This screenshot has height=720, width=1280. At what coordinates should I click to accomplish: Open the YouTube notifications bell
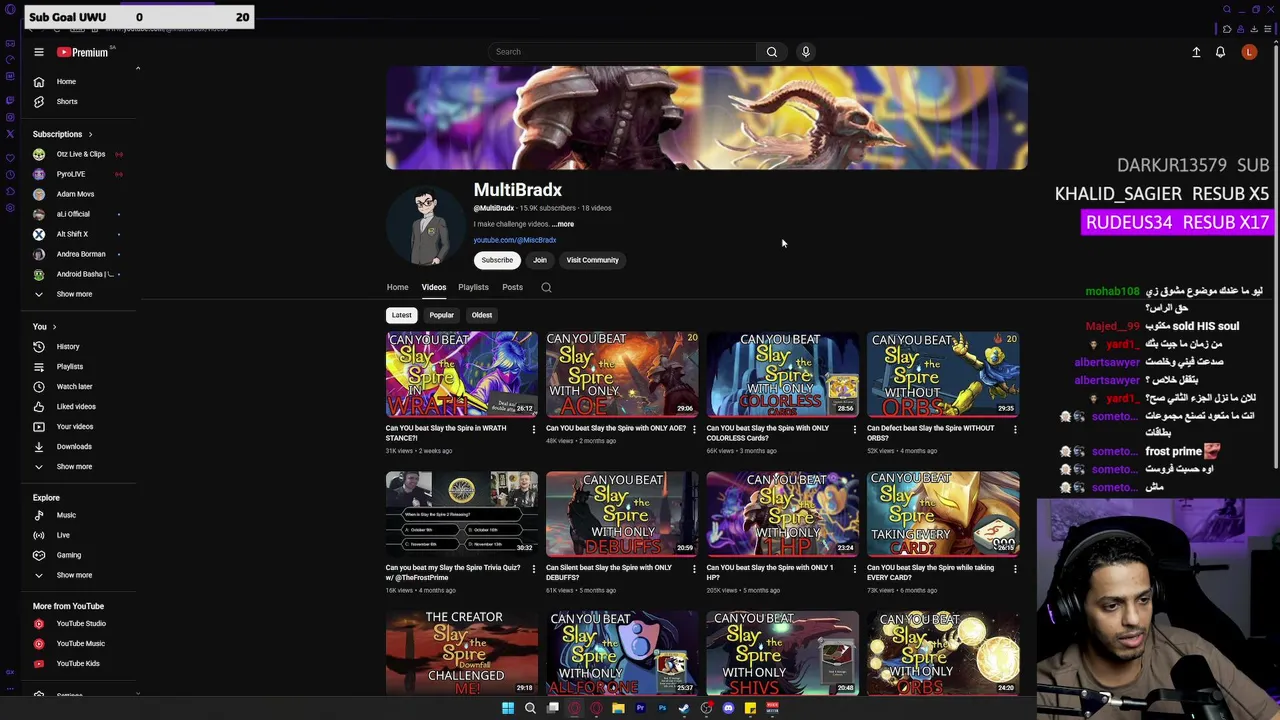coord(1220,52)
